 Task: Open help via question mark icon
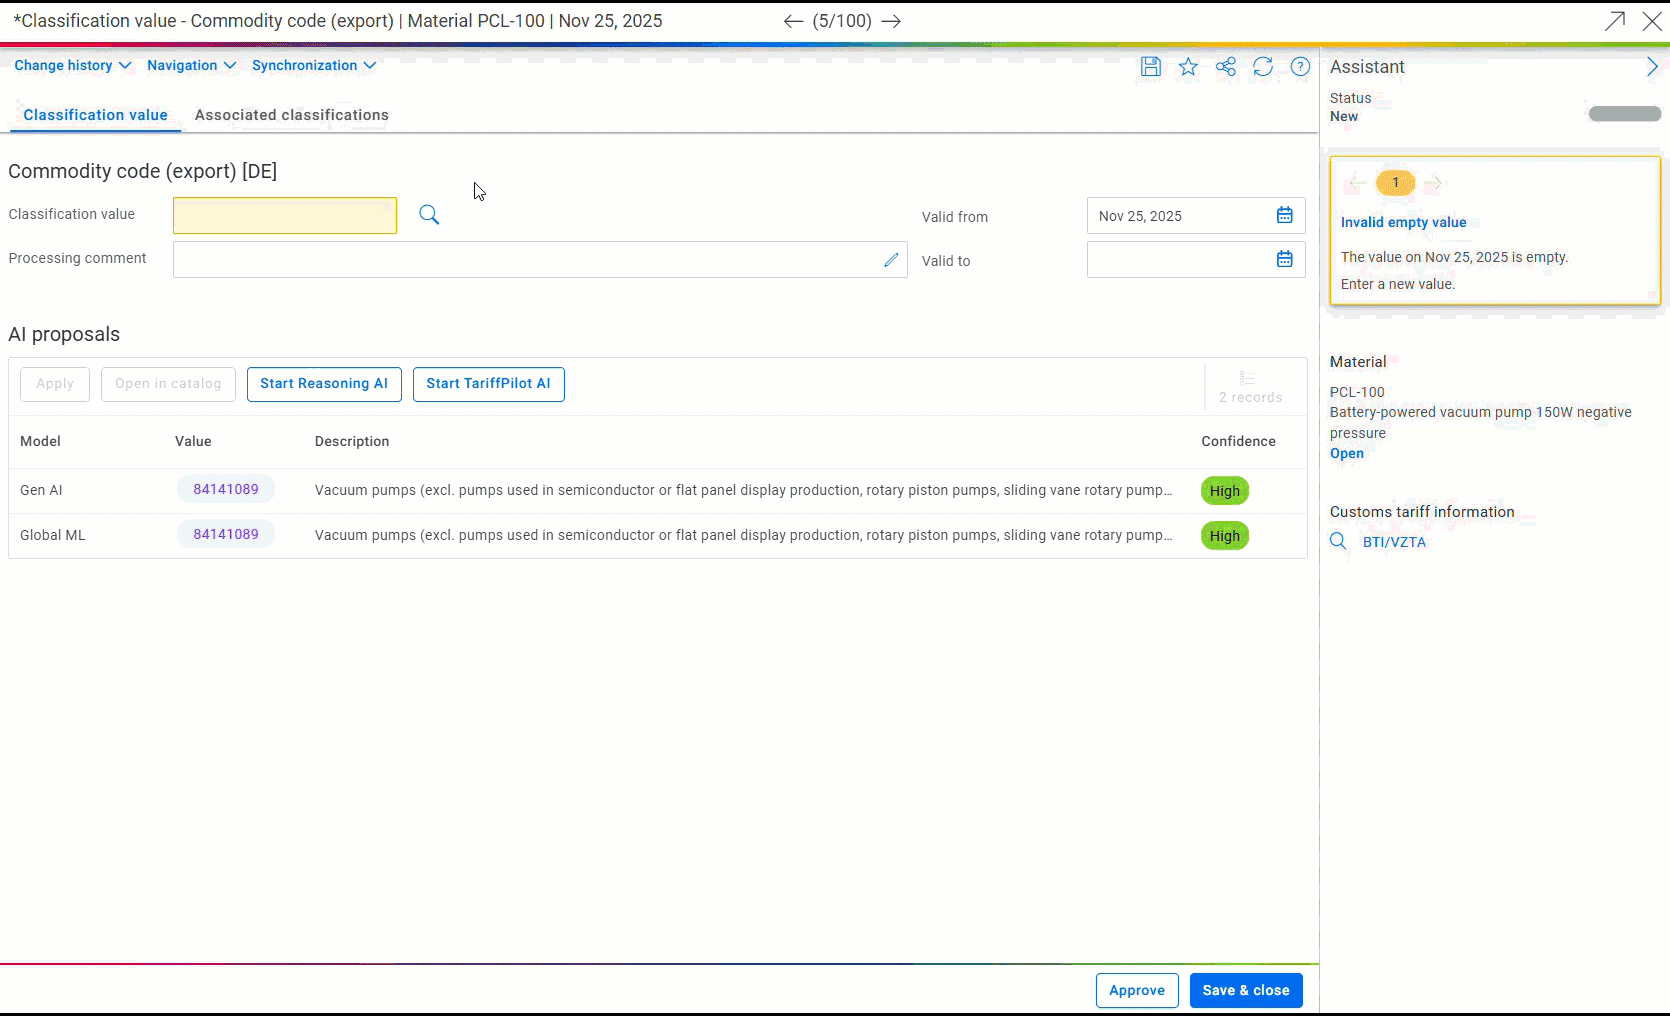tap(1300, 67)
